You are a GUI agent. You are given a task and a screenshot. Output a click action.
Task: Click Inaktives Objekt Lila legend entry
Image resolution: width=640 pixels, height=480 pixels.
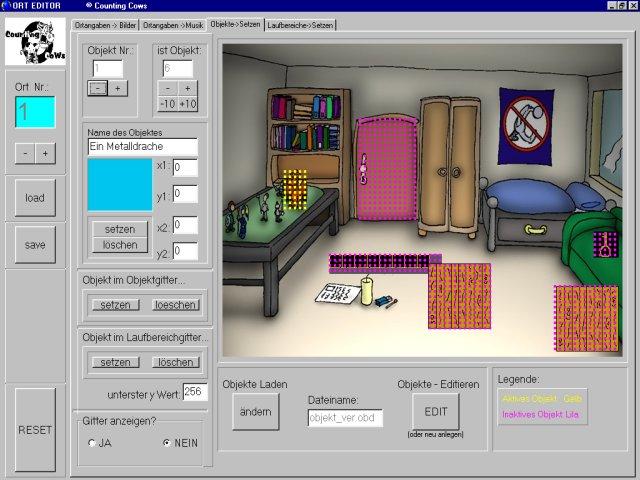click(x=540, y=414)
